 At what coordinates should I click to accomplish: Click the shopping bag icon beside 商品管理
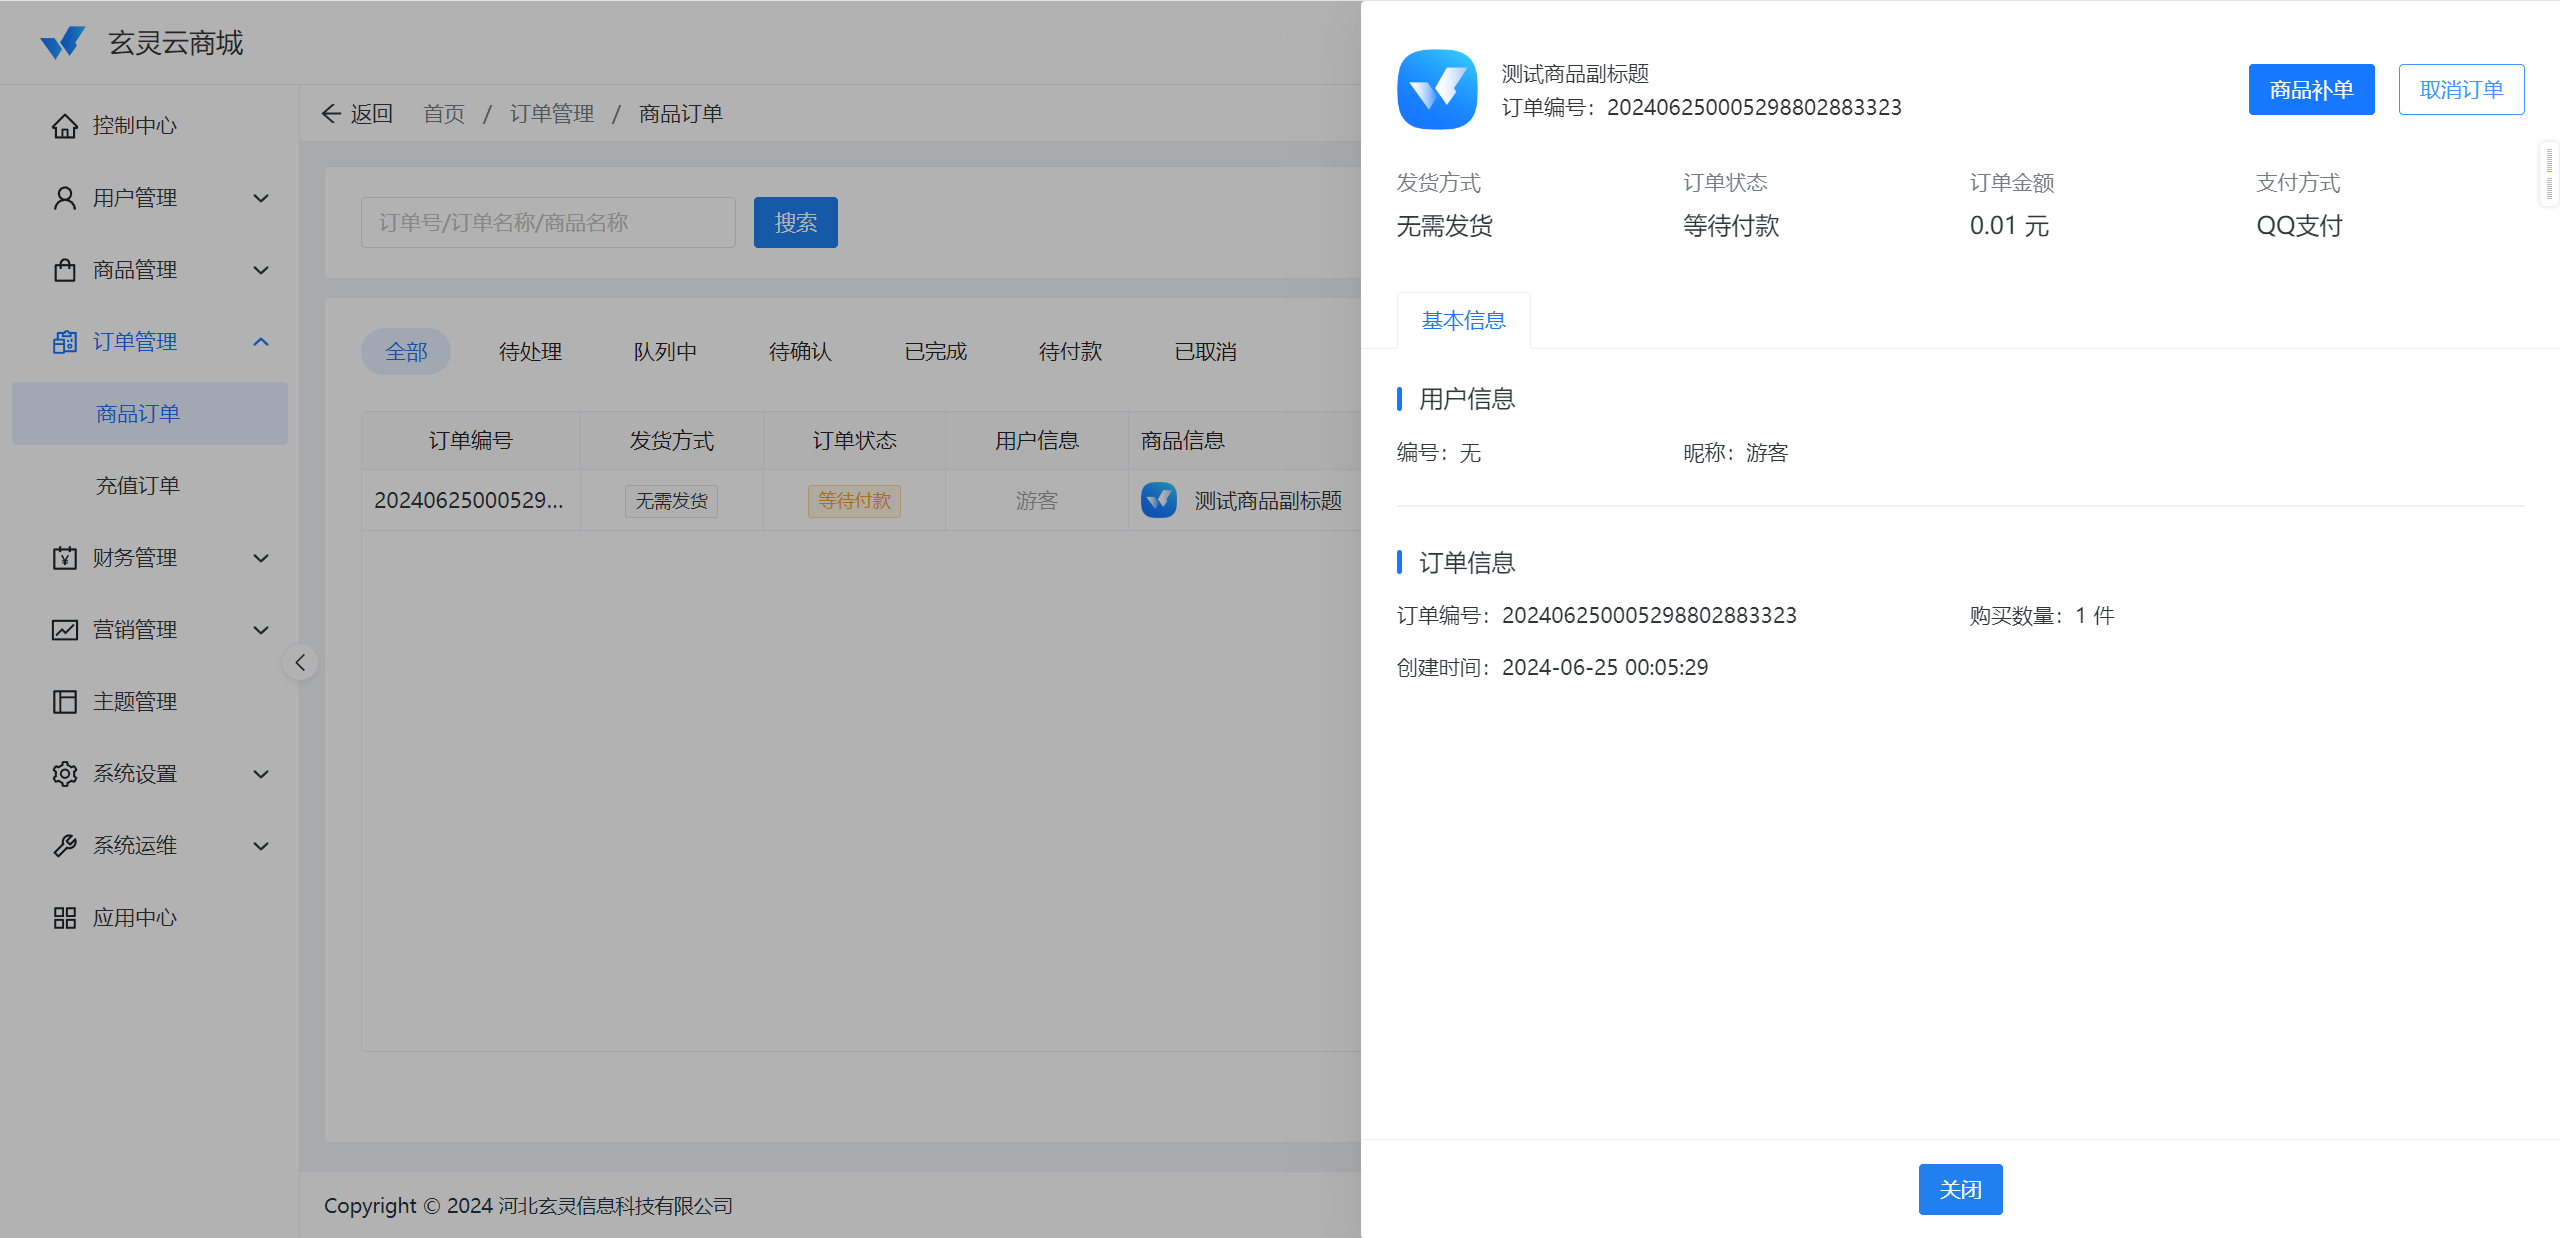pyautogui.click(x=65, y=270)
